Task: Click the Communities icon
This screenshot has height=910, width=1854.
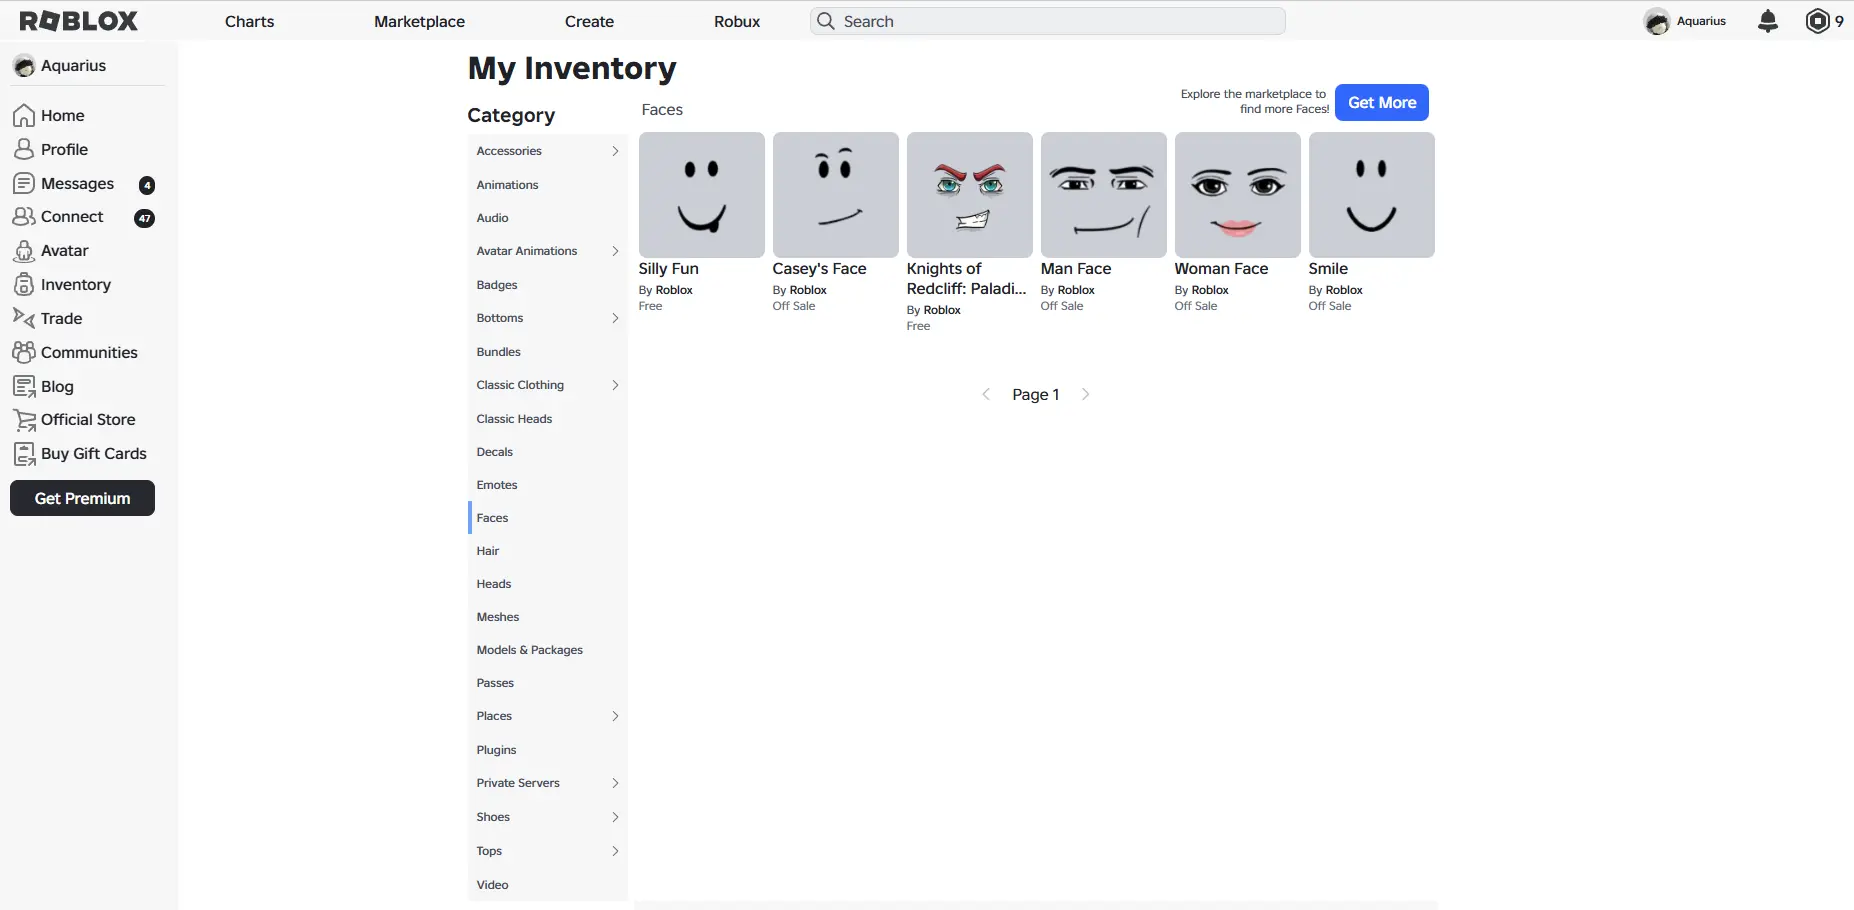Action: tap(24, 352)
